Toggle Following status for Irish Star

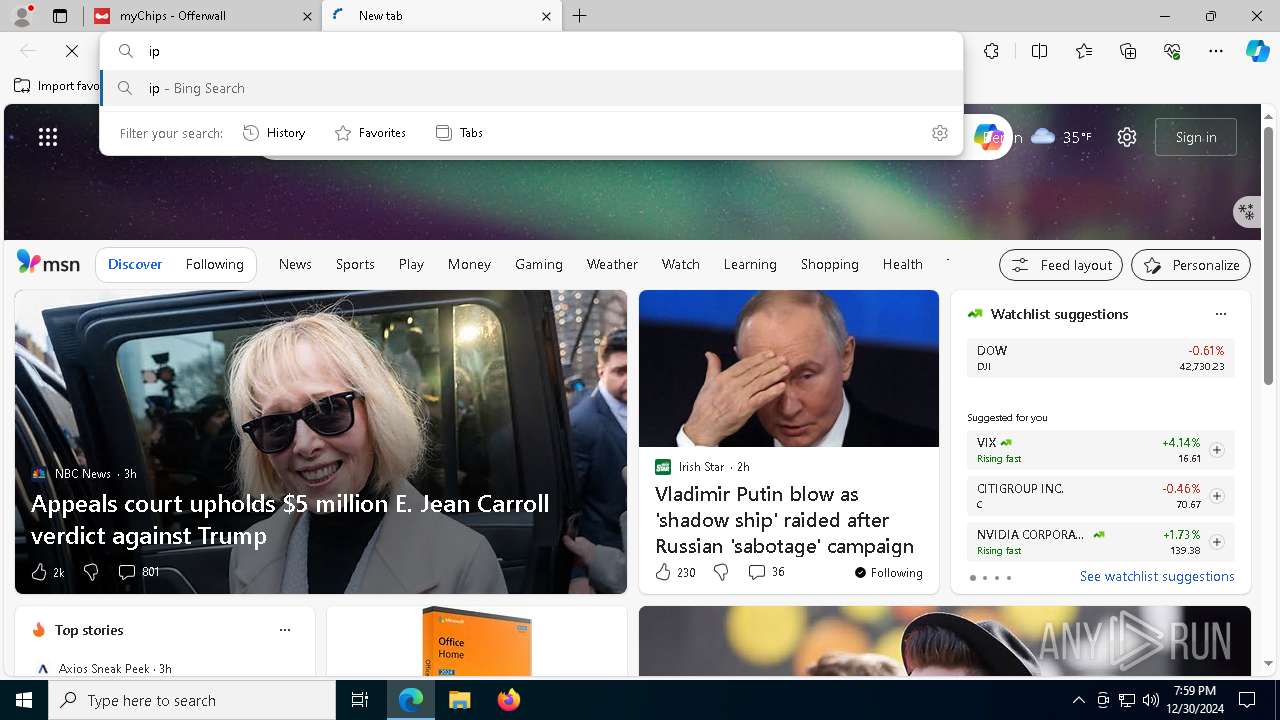tap(888, 573)
